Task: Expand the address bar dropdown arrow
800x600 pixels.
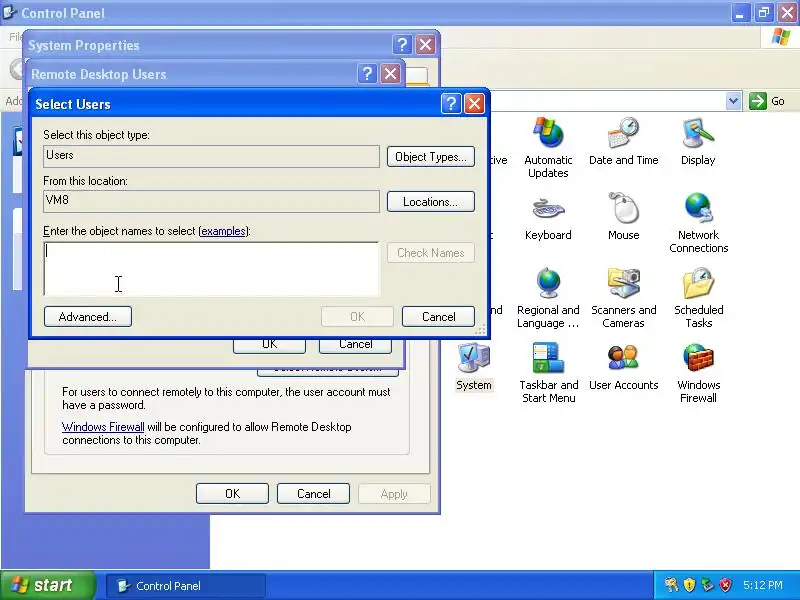Action: tap(733, 101)
